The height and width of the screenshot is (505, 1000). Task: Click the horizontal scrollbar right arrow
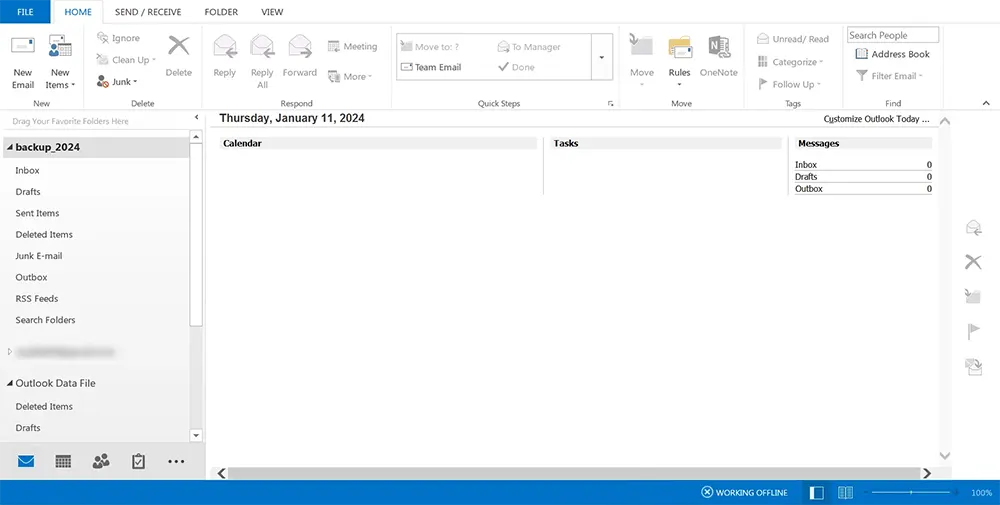927,473
